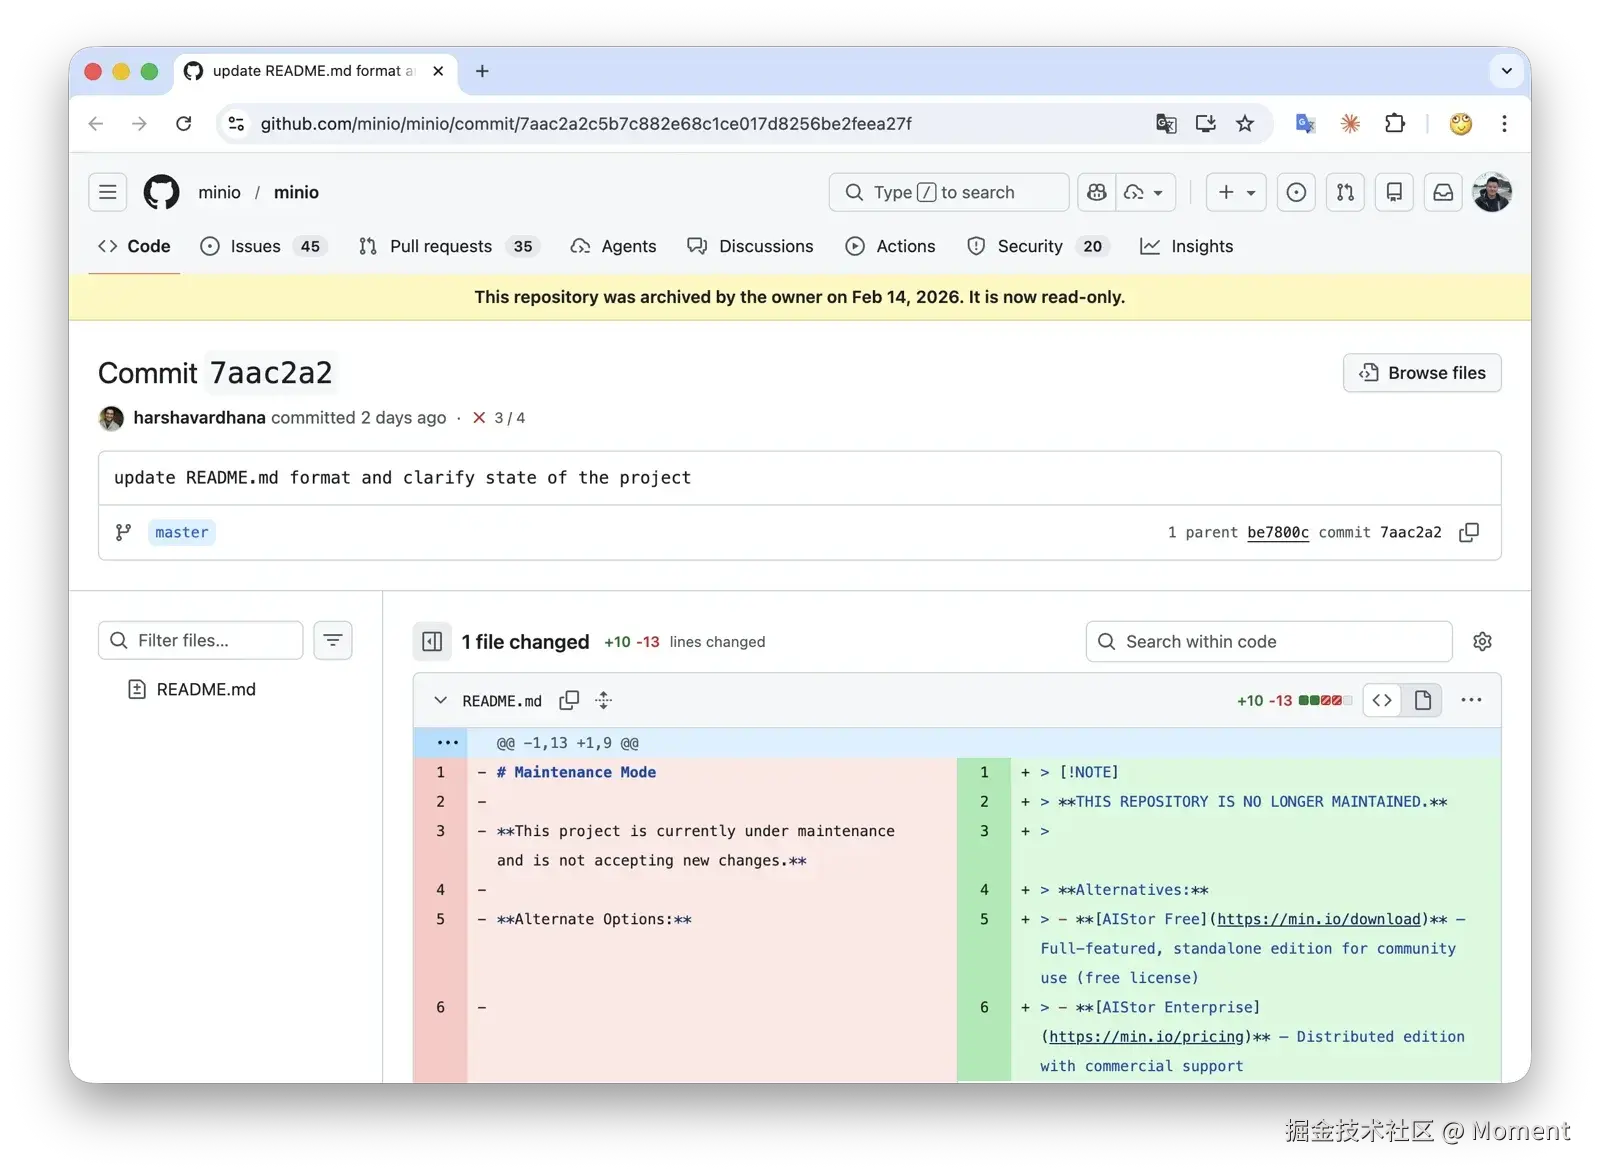Open the README.md diff more options menu
Viewport: 1600px width, 1174px height.
pyautogui.click(x=1471, y=700)
